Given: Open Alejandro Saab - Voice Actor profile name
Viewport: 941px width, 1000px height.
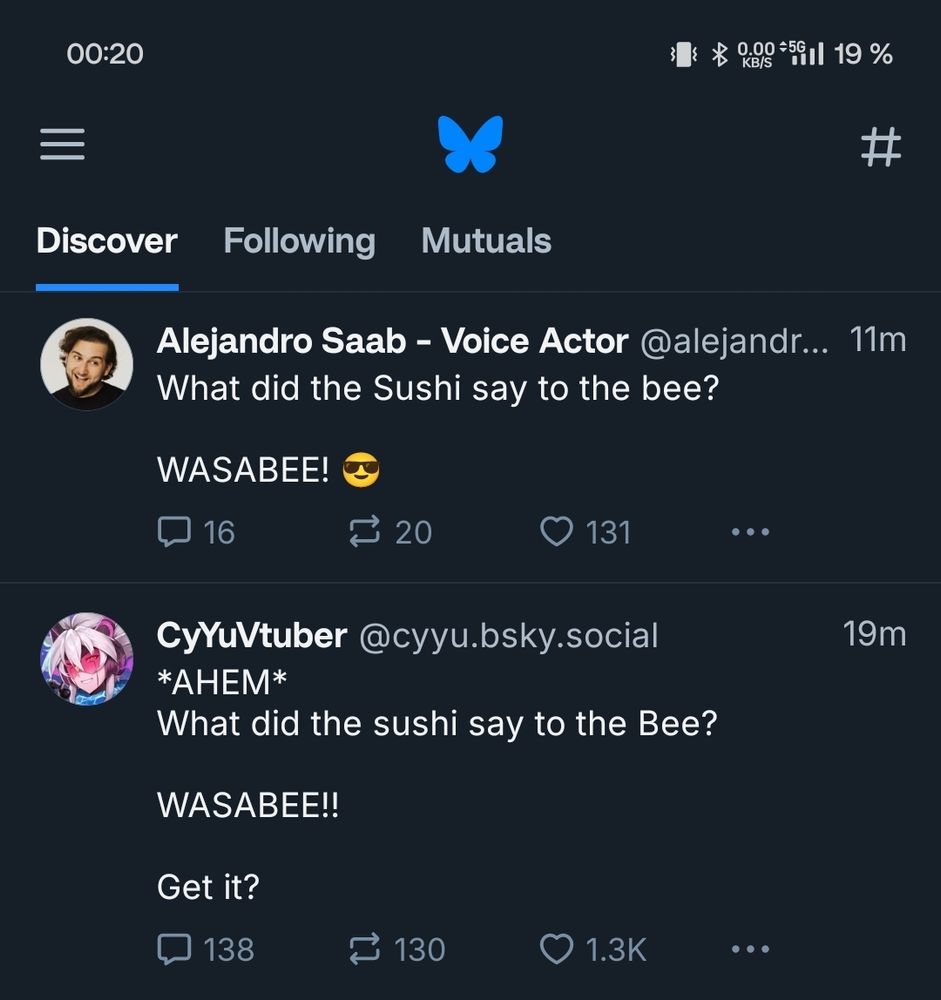Looking at the screenshot, I should coord(392,341).
